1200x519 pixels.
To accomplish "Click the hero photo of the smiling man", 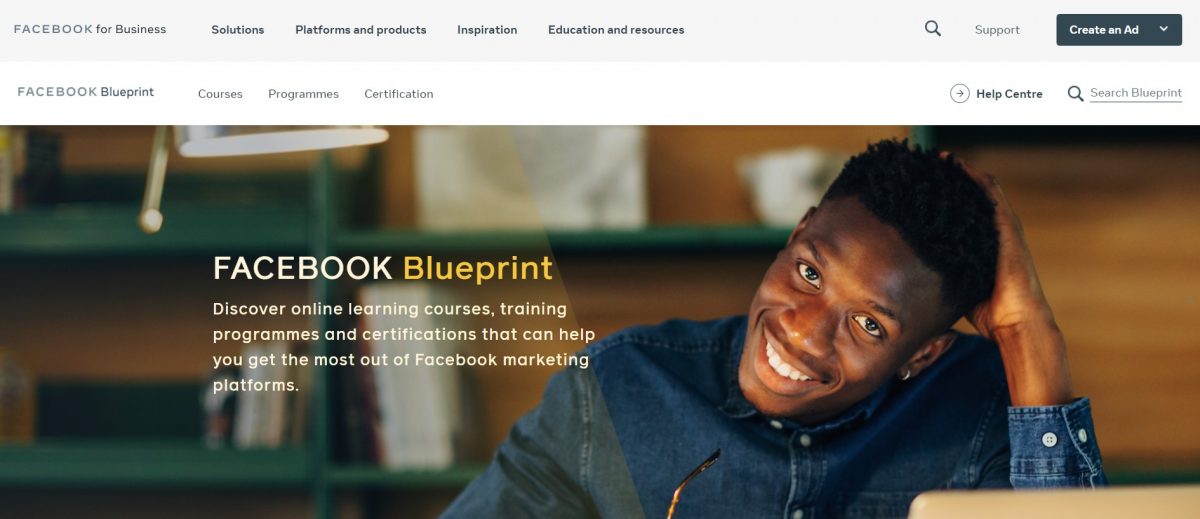I will tap(850, 330).
